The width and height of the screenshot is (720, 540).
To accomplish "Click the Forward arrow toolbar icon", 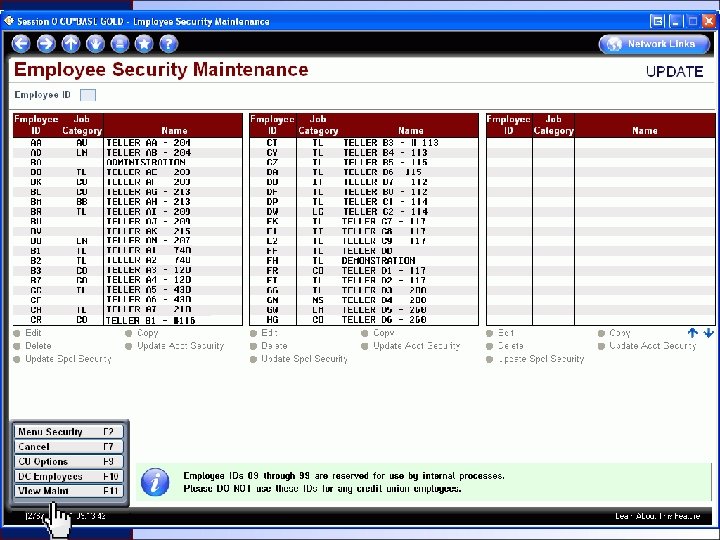I will coord(45,44).
